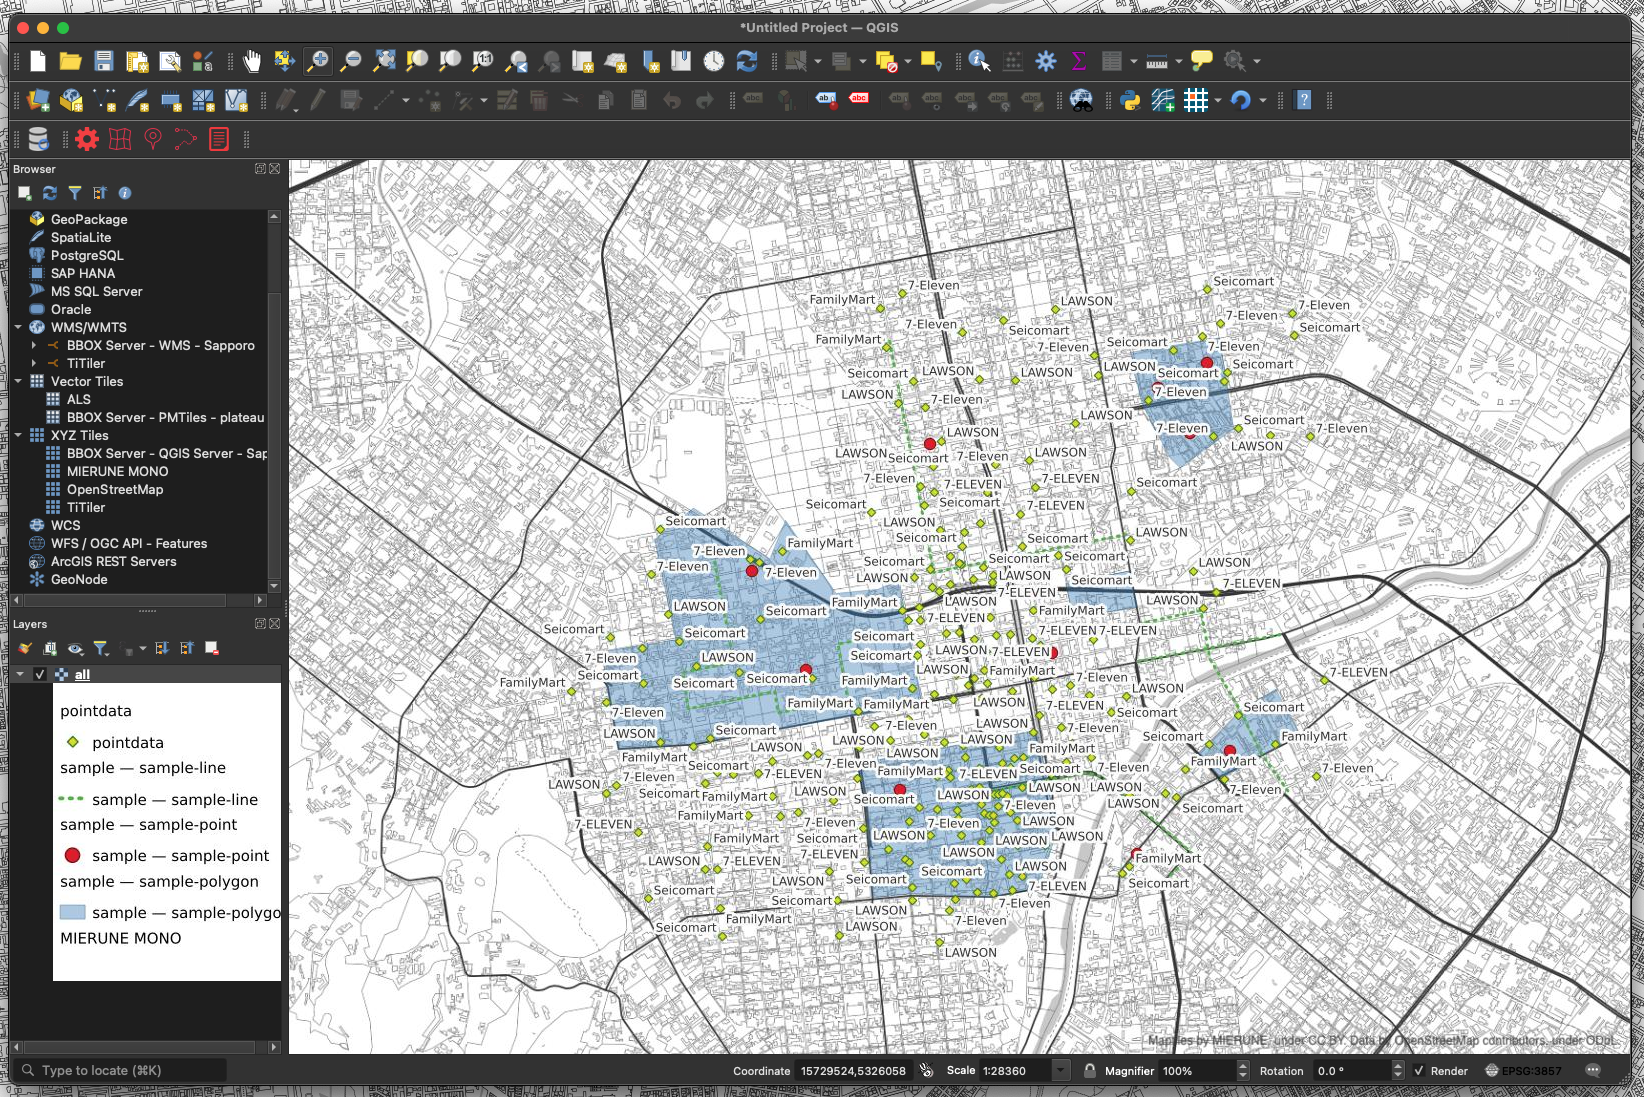Screen dimensions: 1644x1097
Task: Zoom to native resolution with the 1:1 icon
Action: tap(483, 62)
